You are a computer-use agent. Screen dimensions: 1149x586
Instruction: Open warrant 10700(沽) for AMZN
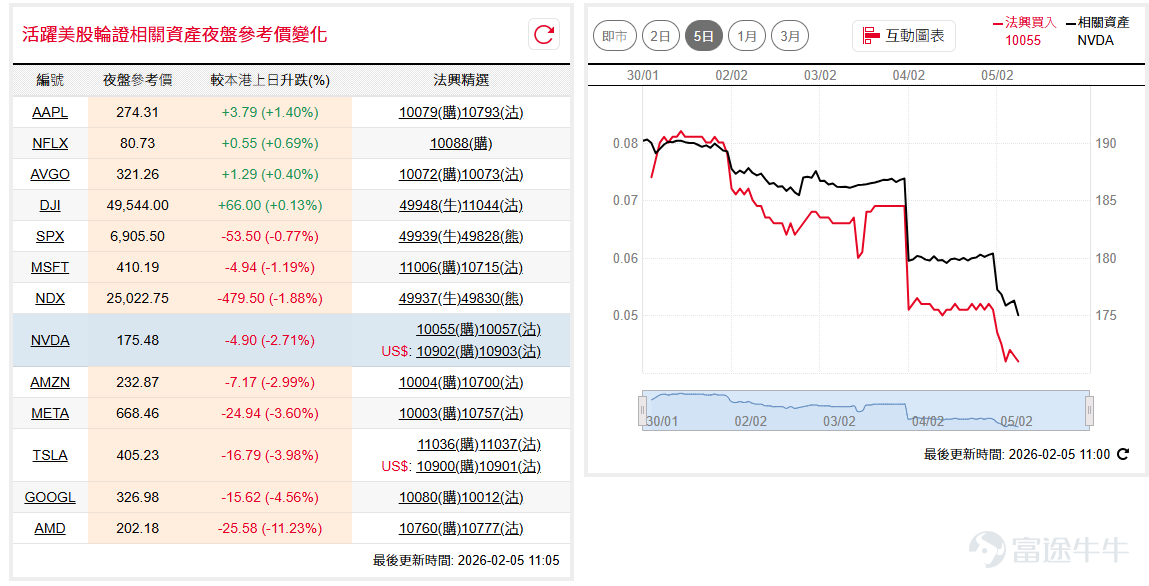[x=492, y=382]
